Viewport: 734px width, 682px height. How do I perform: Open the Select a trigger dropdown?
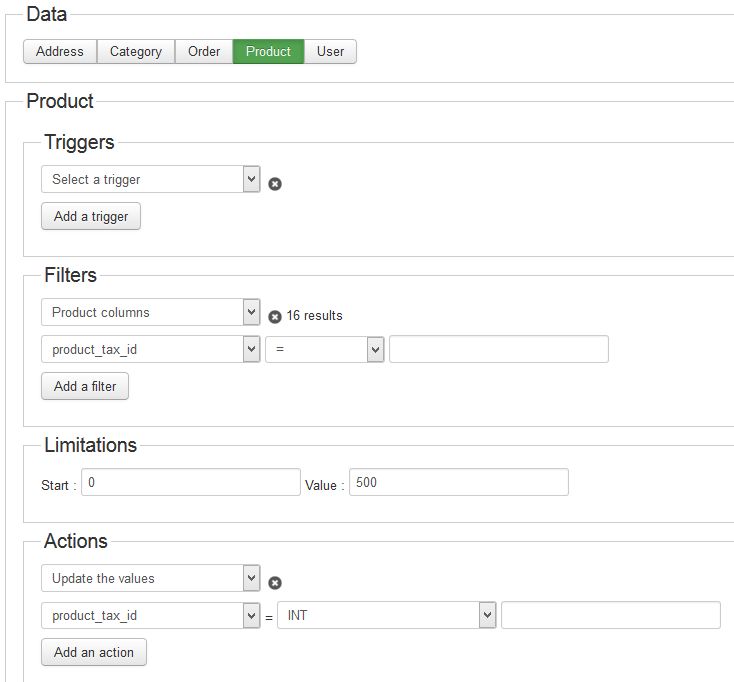click(151, 179)
